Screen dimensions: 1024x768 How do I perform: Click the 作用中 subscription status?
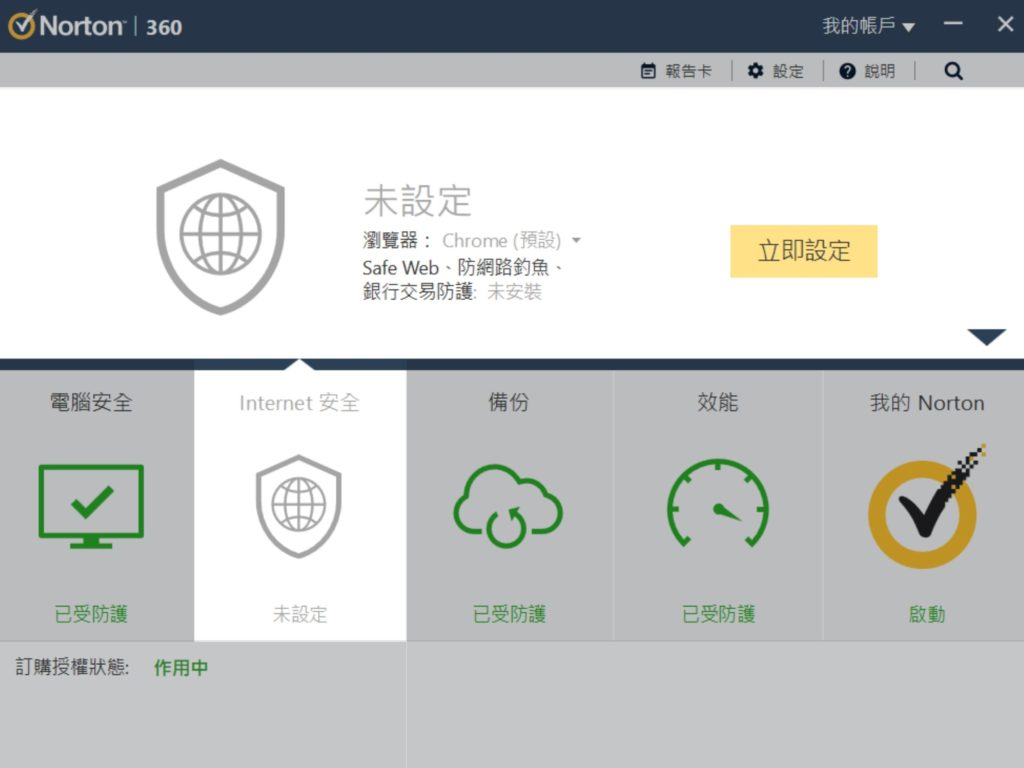coord(181,667)
